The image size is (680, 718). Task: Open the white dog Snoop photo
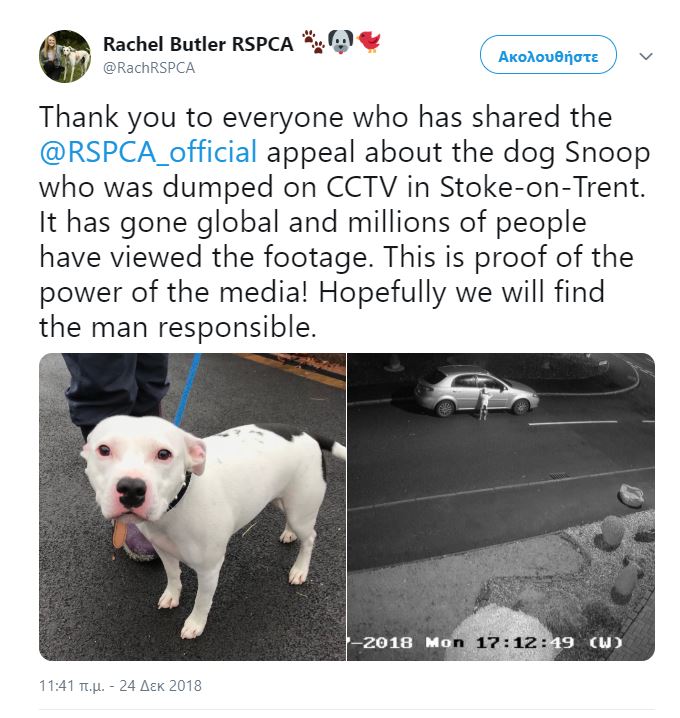pos(192,506)
